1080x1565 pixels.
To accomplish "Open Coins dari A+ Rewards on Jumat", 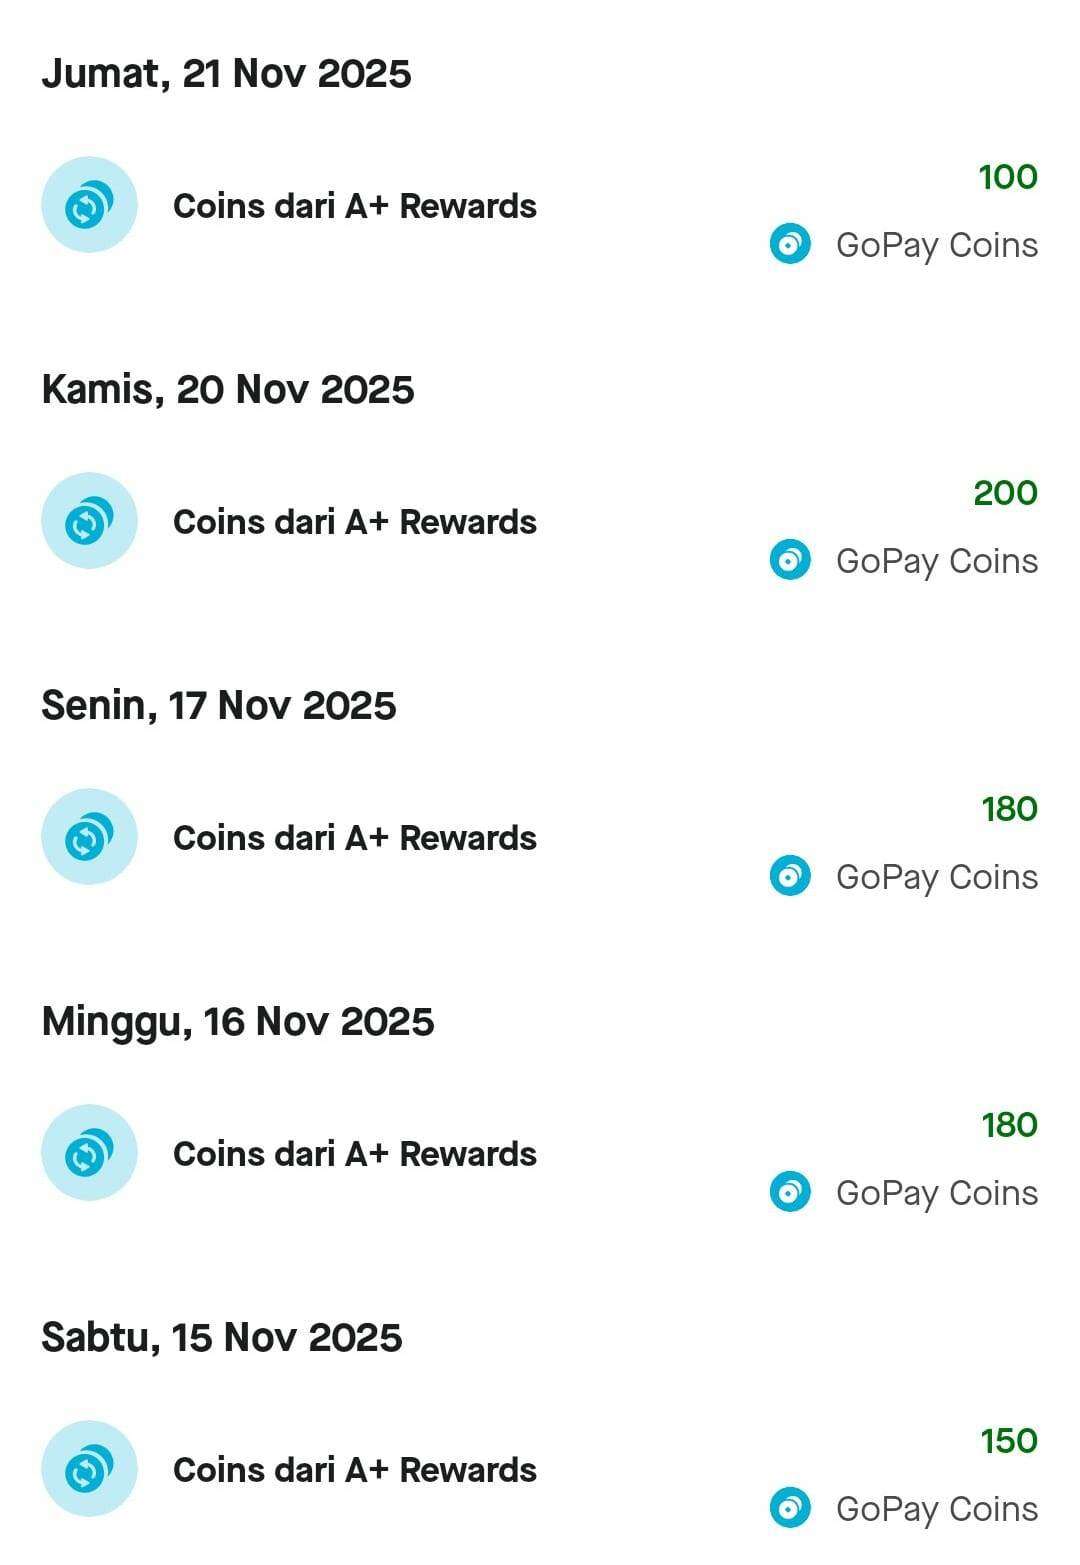I will (355, 206).
